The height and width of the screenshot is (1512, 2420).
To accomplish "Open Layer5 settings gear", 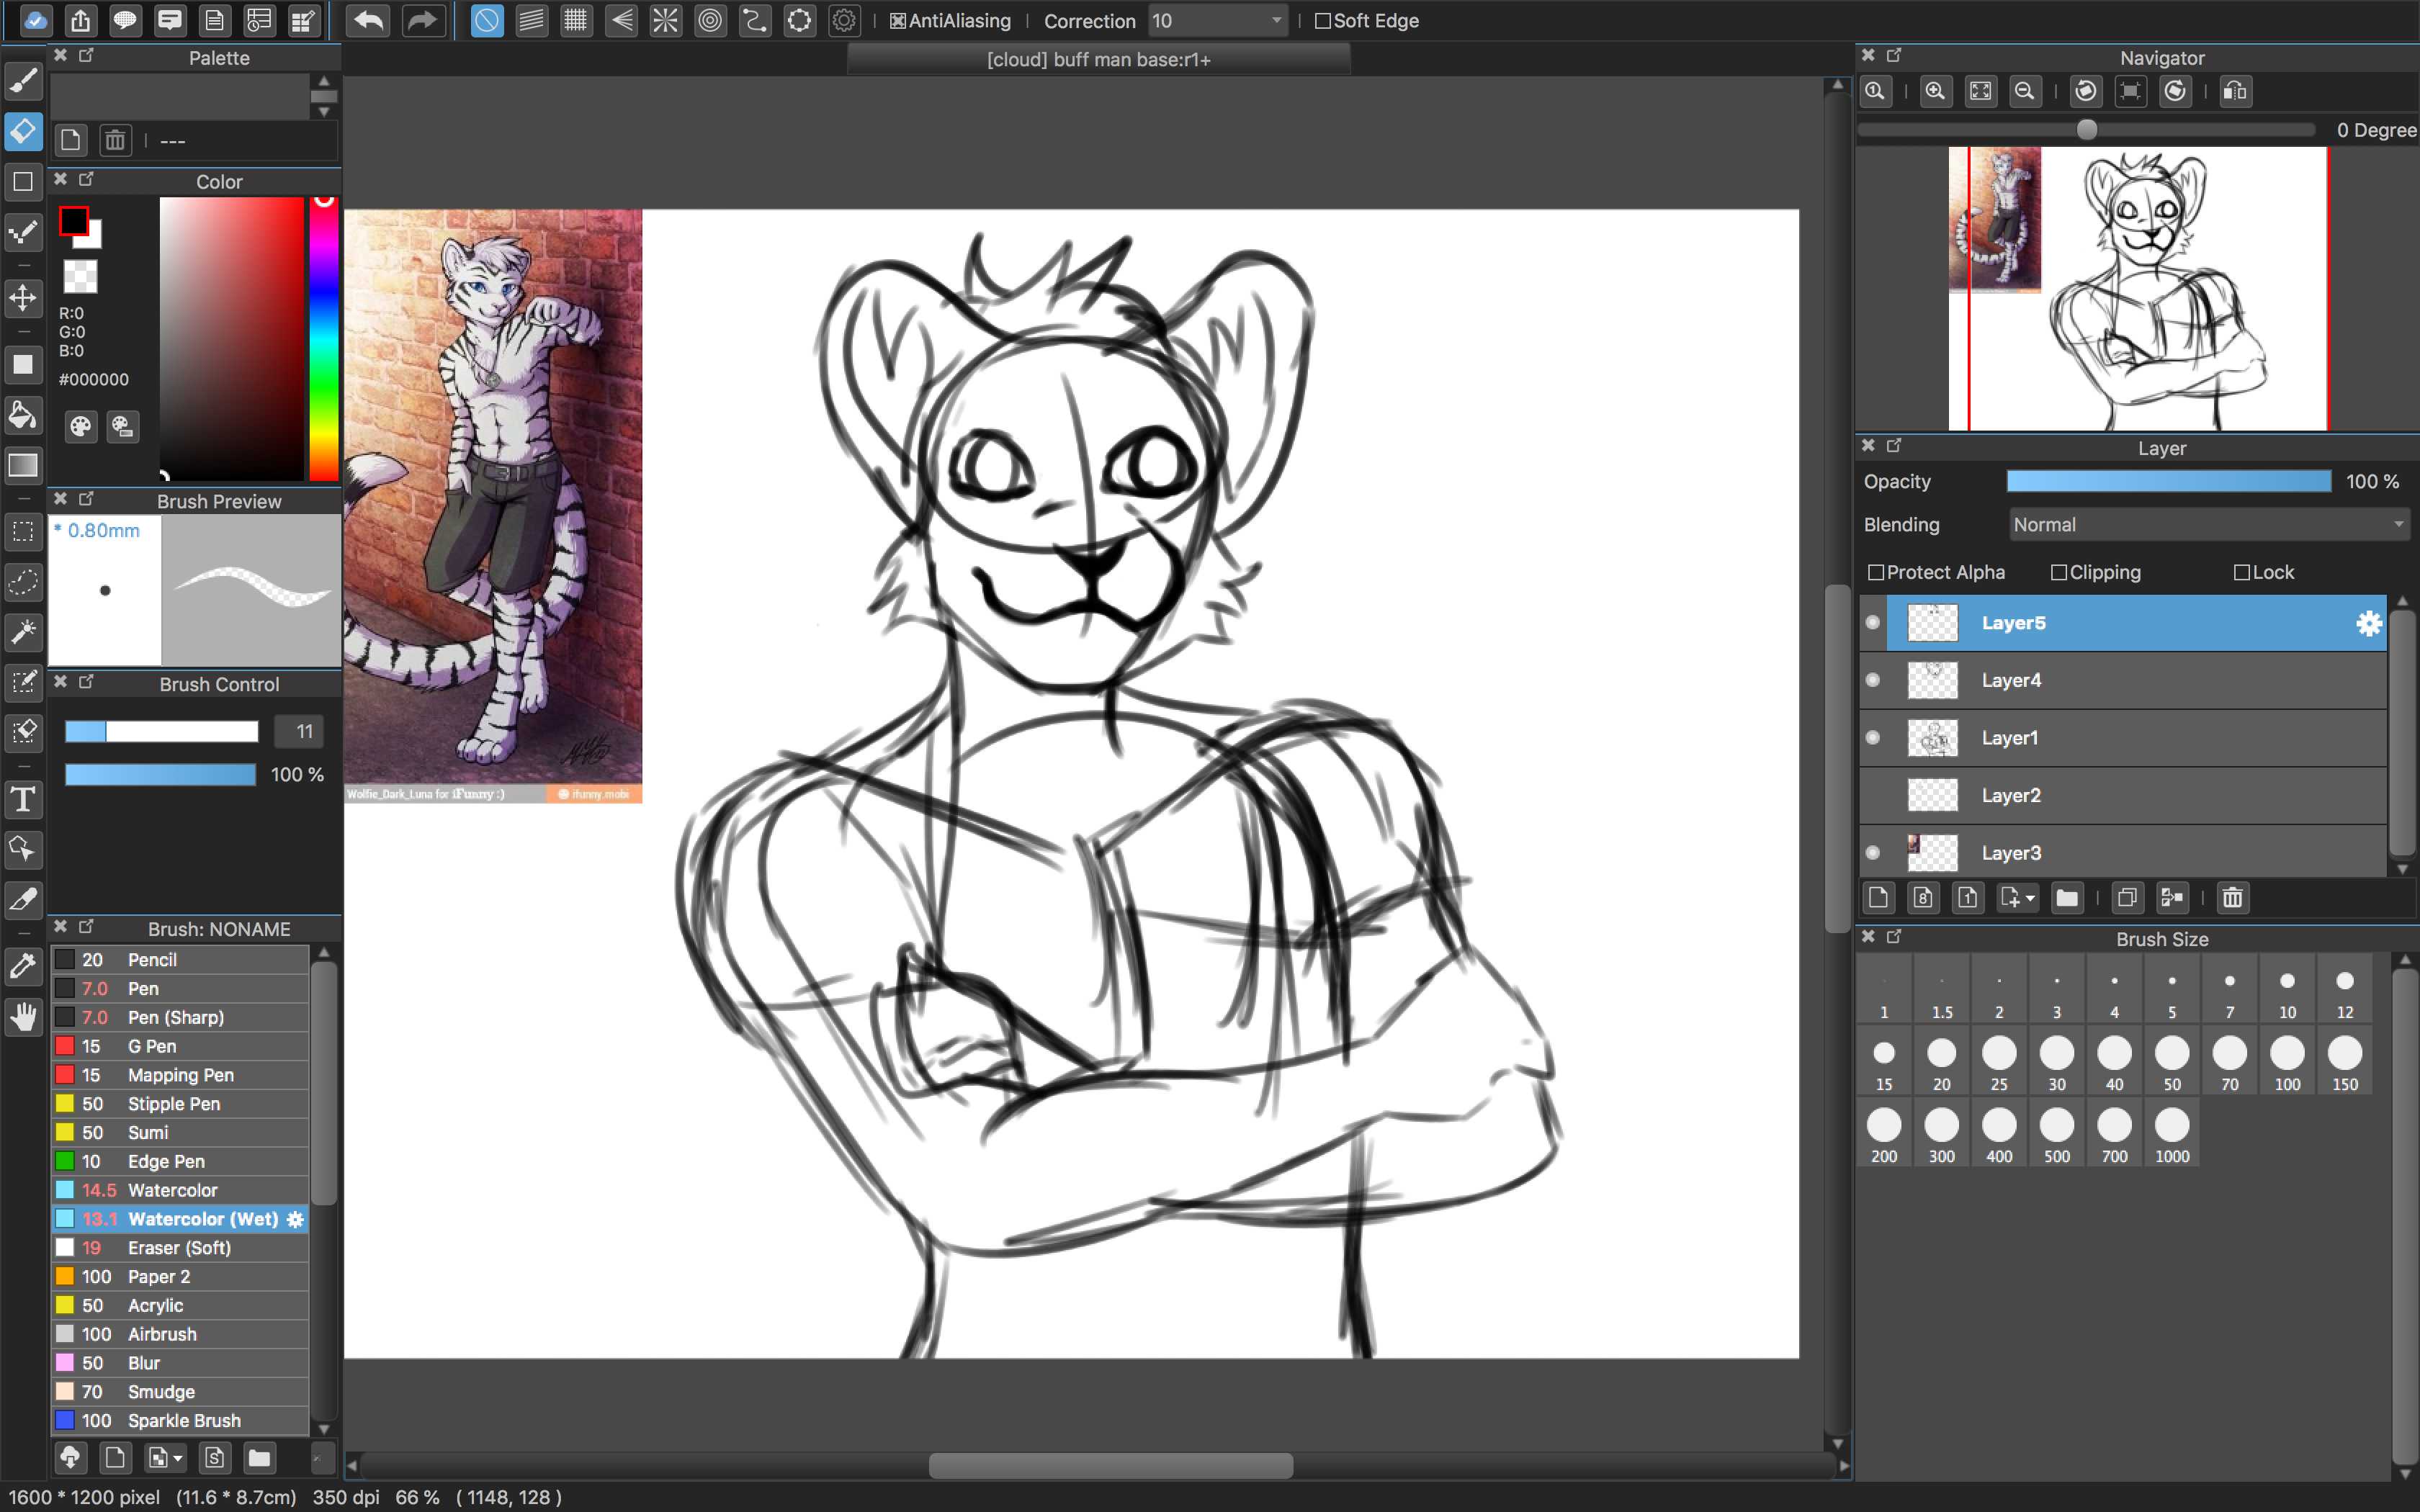I will click(2368, 623).
